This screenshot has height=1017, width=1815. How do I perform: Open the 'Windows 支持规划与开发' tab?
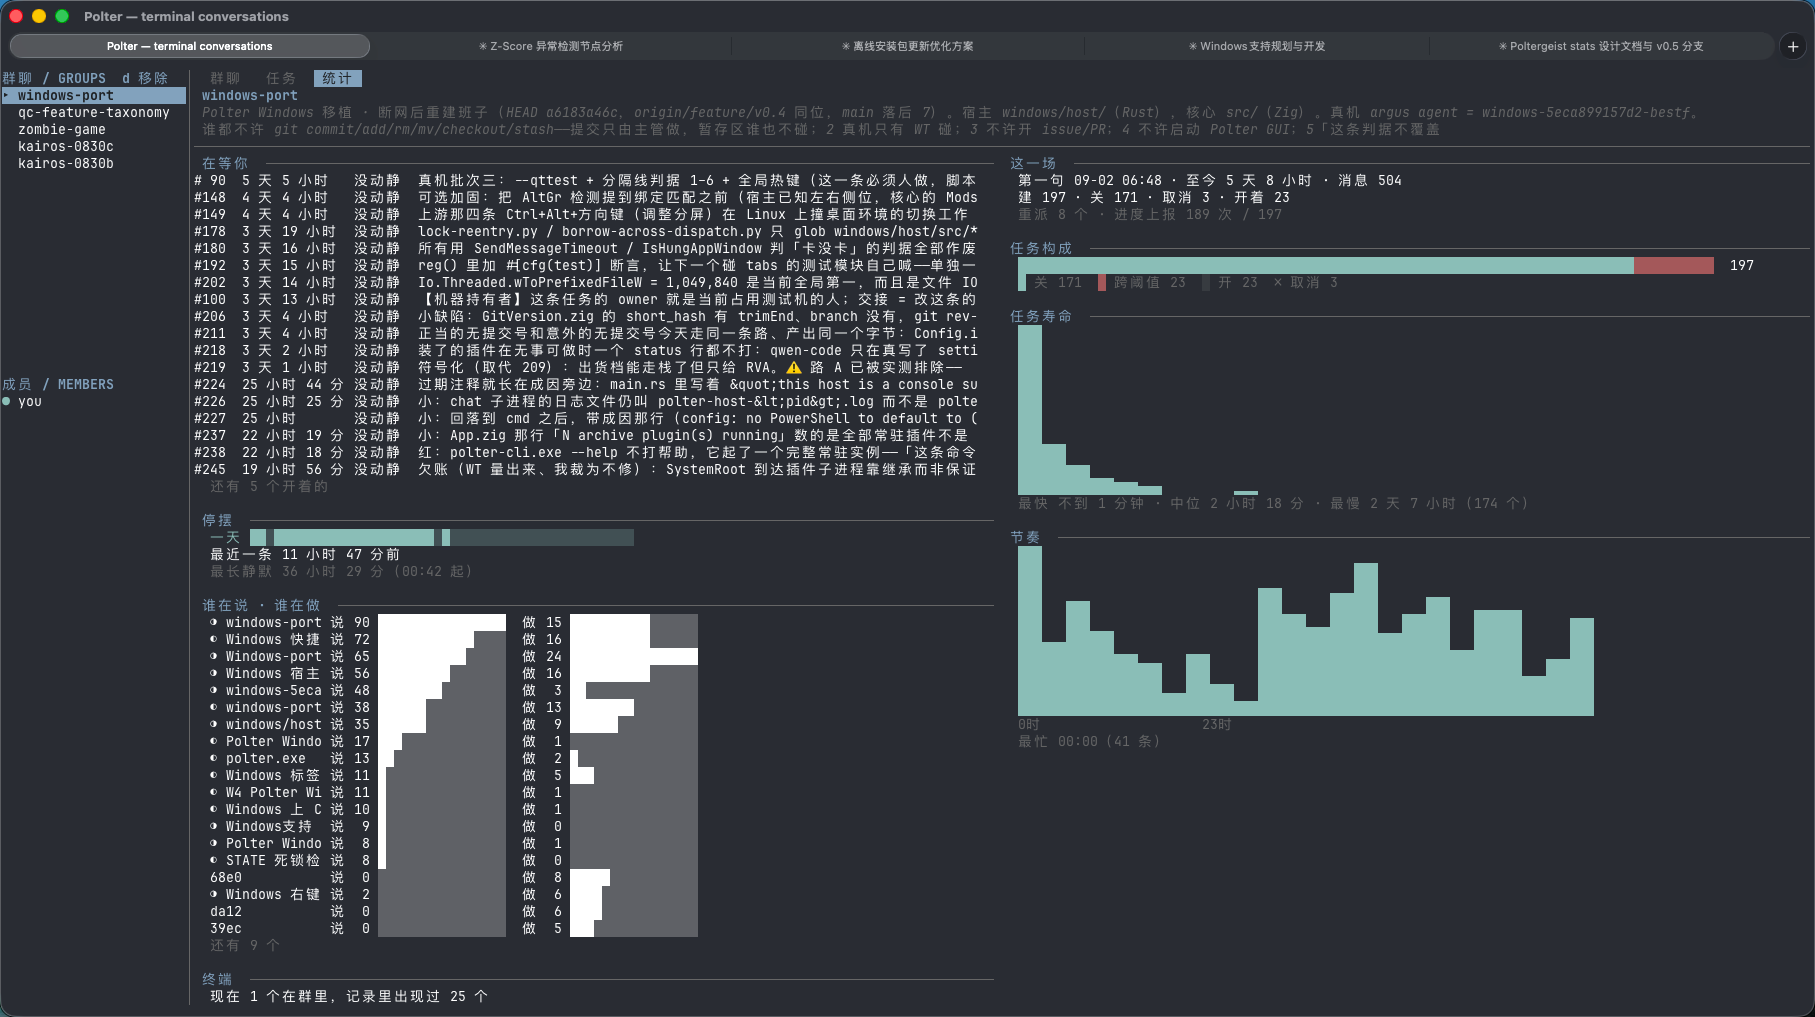[x=1257, y=46]
